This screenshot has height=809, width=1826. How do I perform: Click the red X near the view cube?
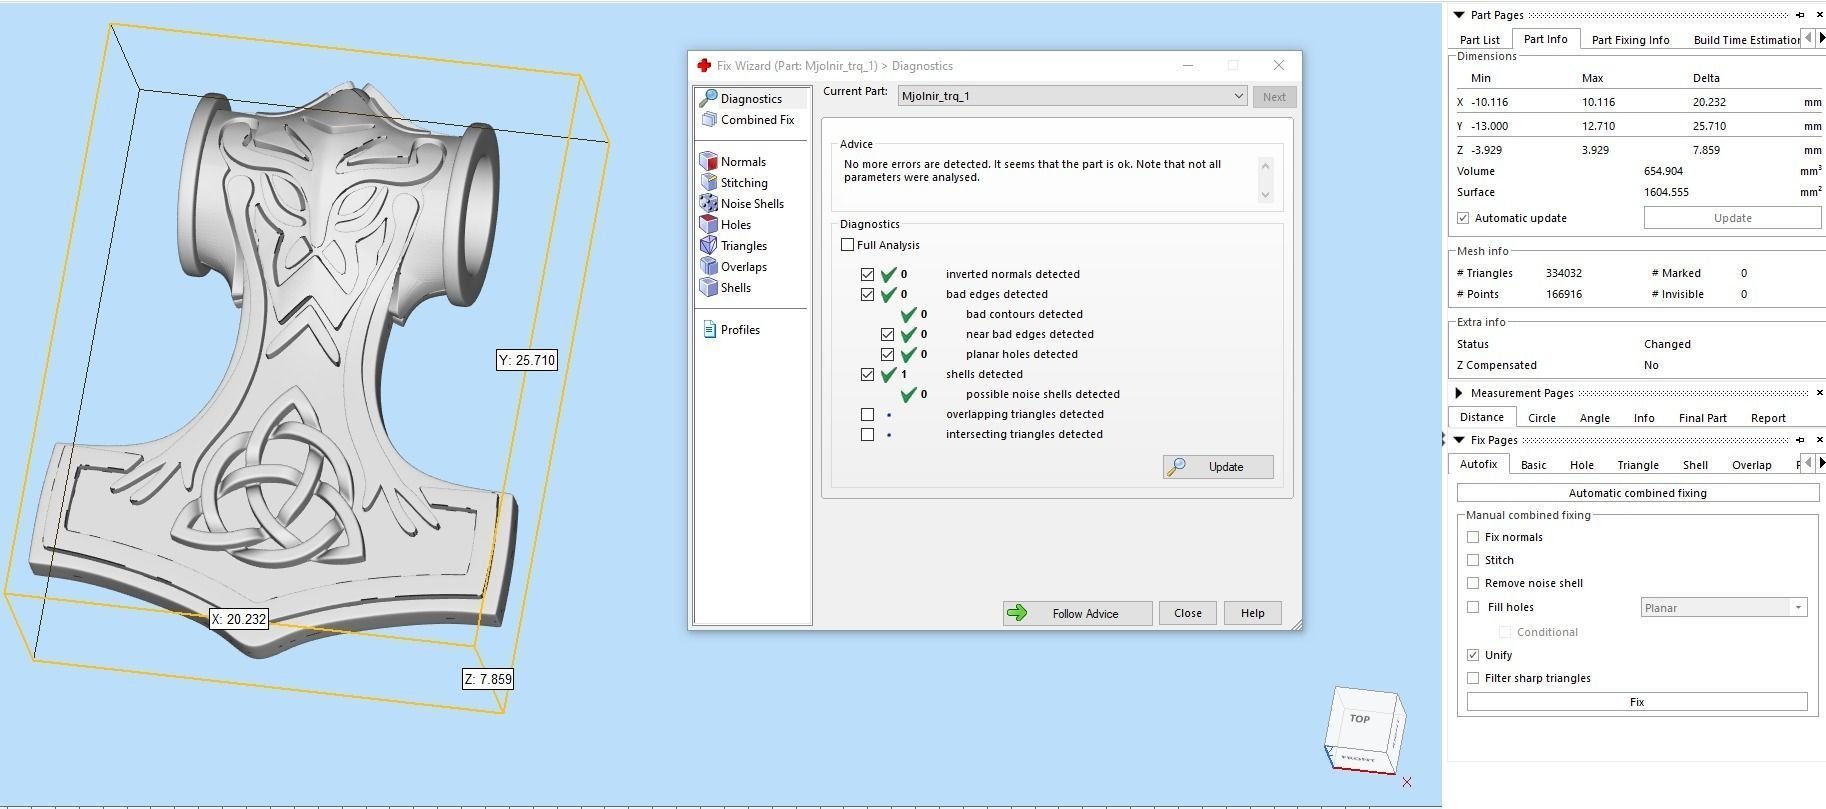(1407, 782)
